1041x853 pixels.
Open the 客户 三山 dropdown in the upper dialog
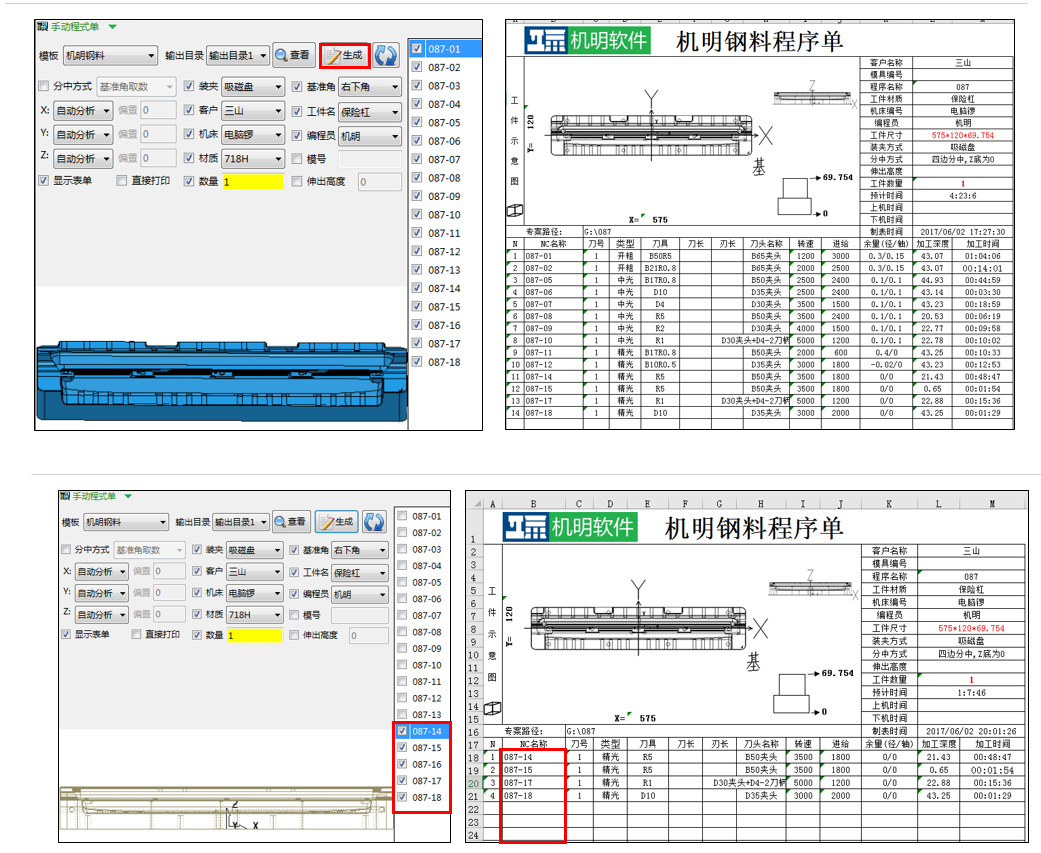pos(253,111)
